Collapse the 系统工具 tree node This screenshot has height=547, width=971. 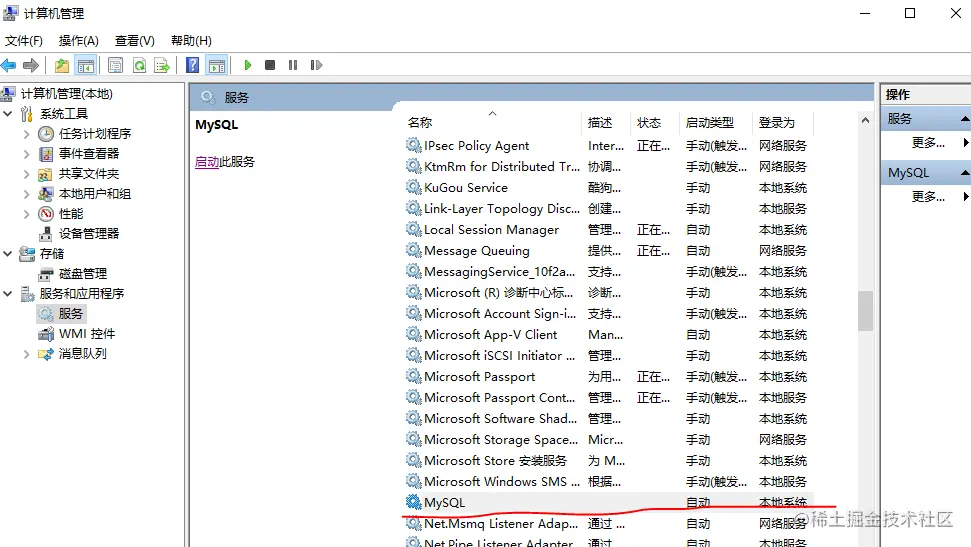[x=8, y=114]
